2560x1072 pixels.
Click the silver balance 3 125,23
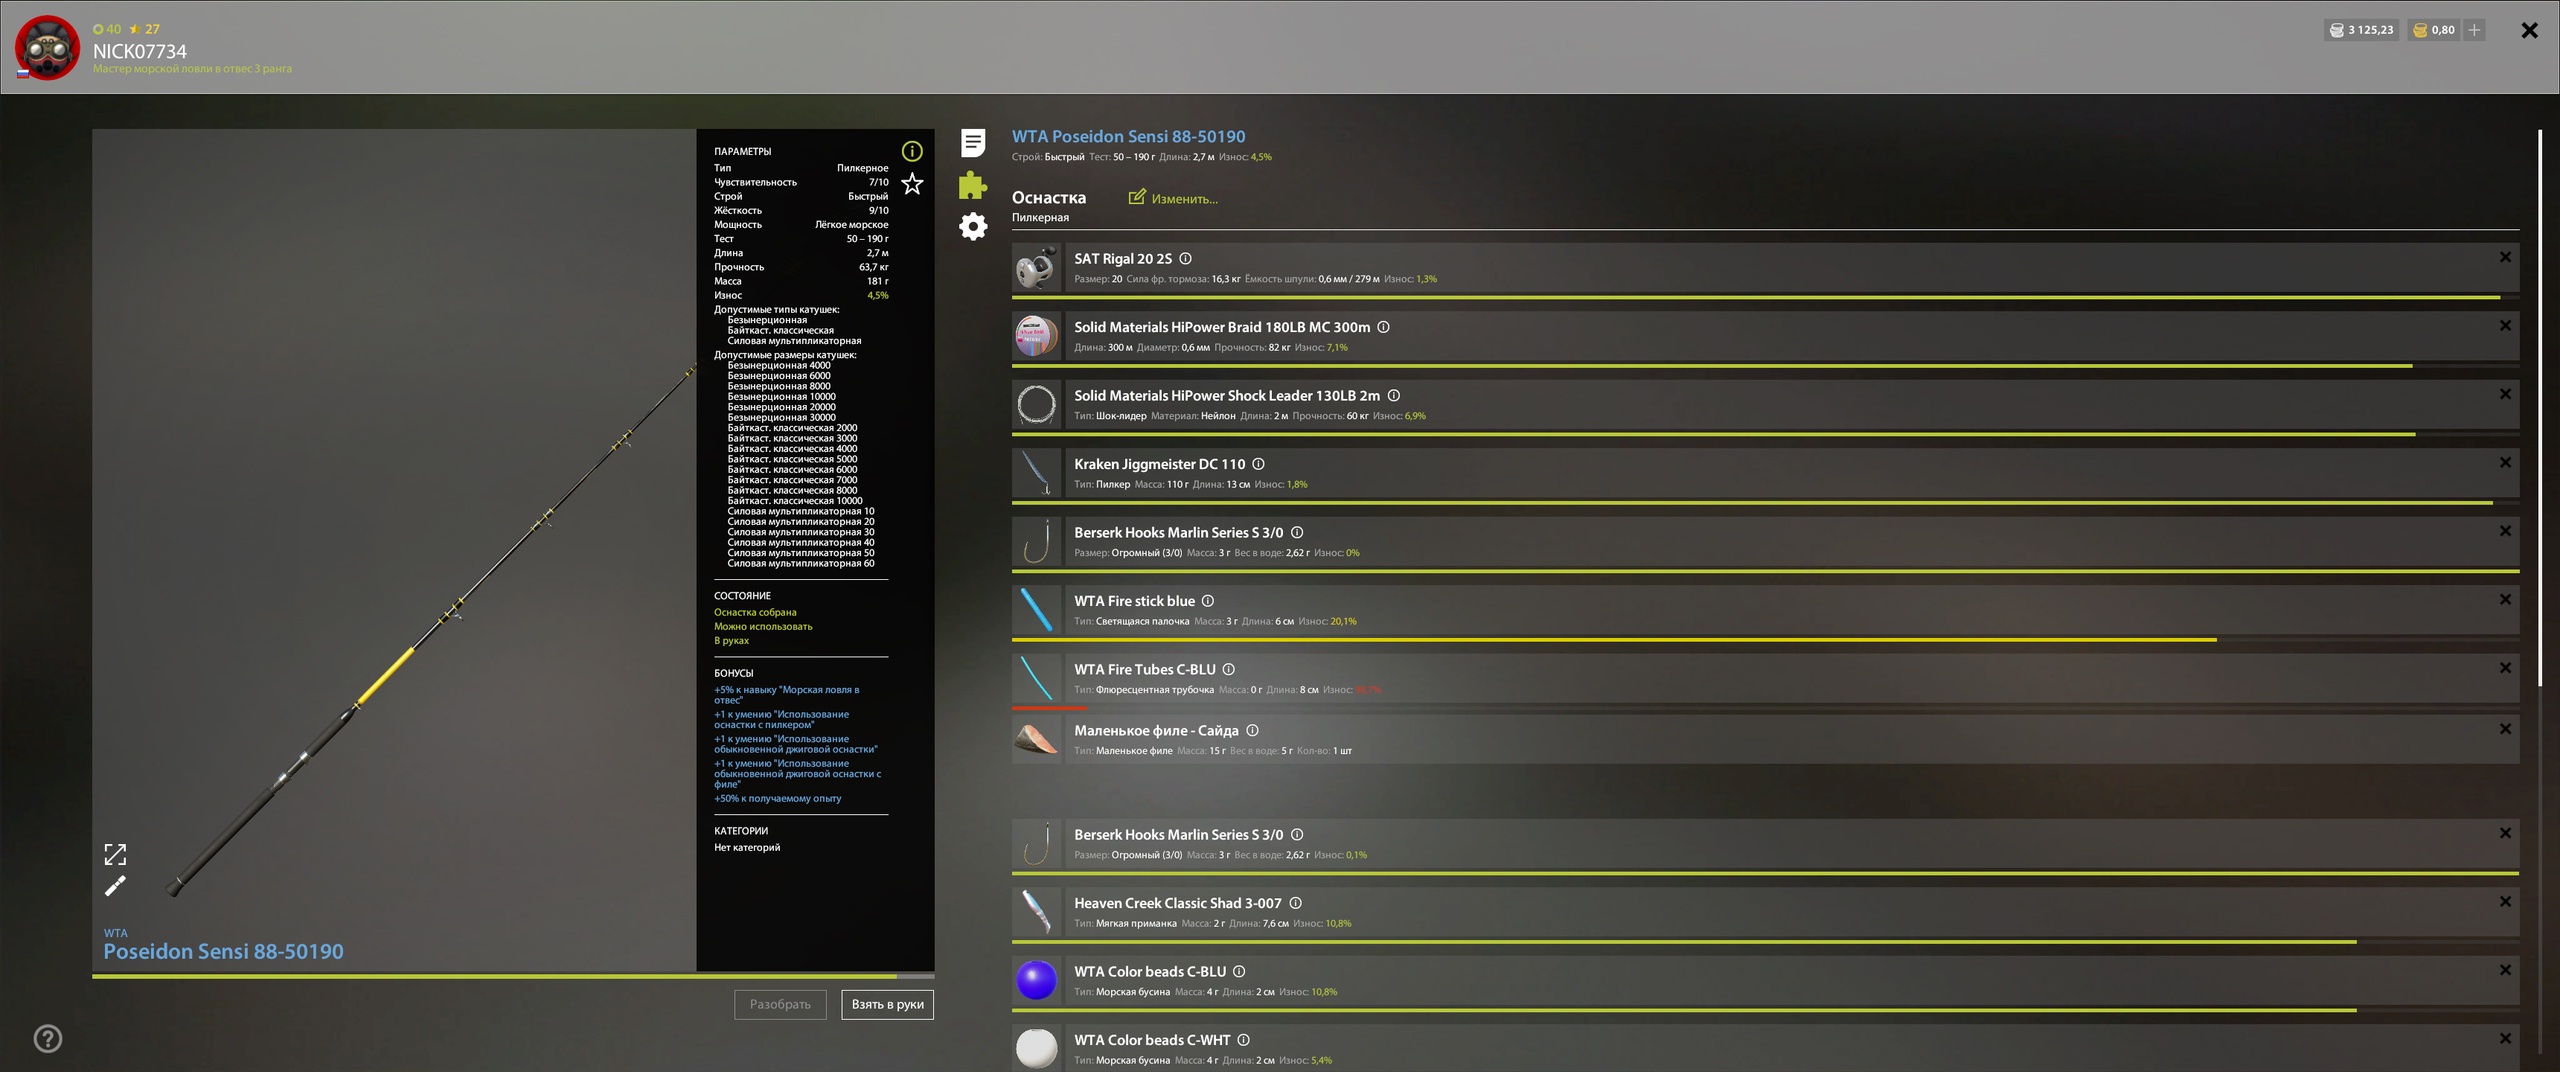pos(2361,30)
